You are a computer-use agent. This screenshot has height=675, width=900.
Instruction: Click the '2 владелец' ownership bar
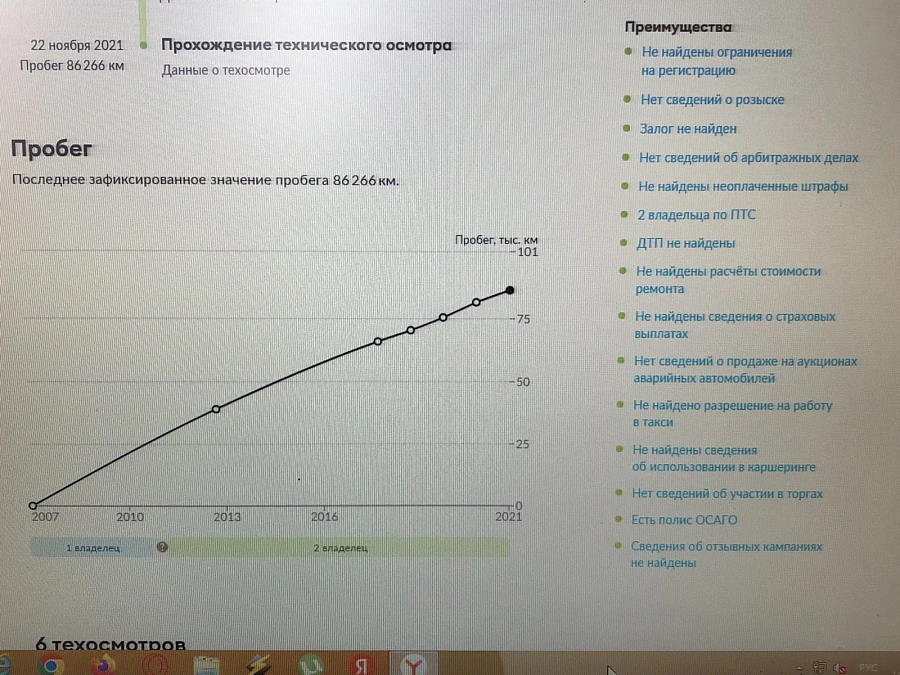click(x=340, y=548)
